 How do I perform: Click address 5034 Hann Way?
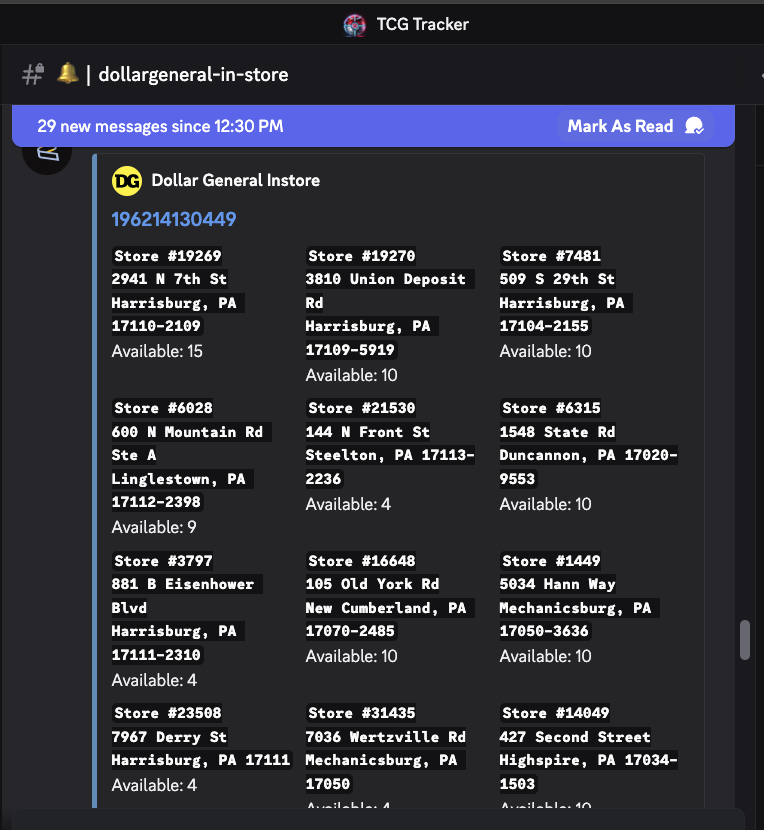coord(557,584)
